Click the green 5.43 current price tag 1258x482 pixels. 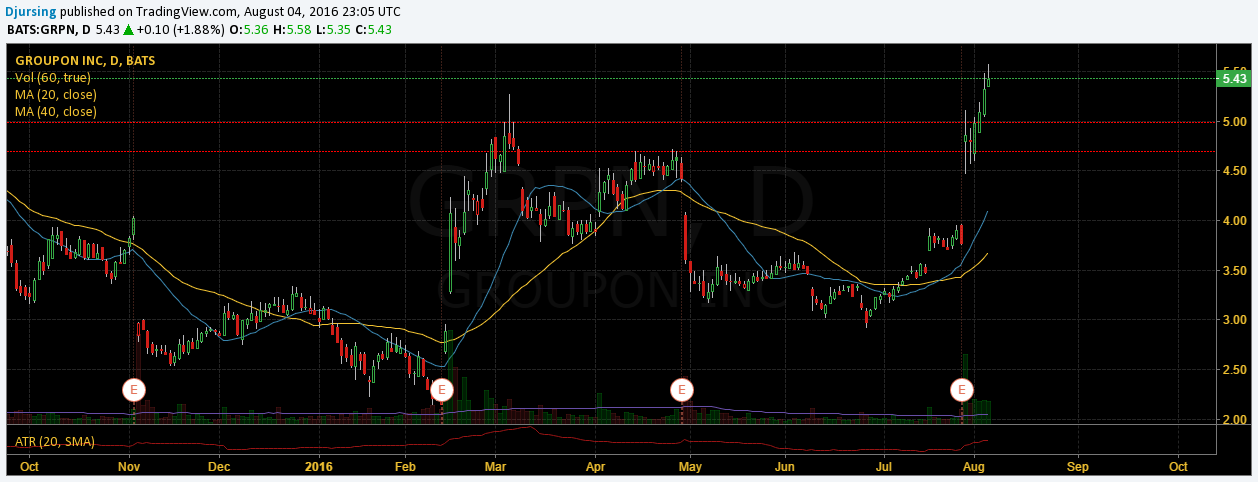[x=1235, y=78]
